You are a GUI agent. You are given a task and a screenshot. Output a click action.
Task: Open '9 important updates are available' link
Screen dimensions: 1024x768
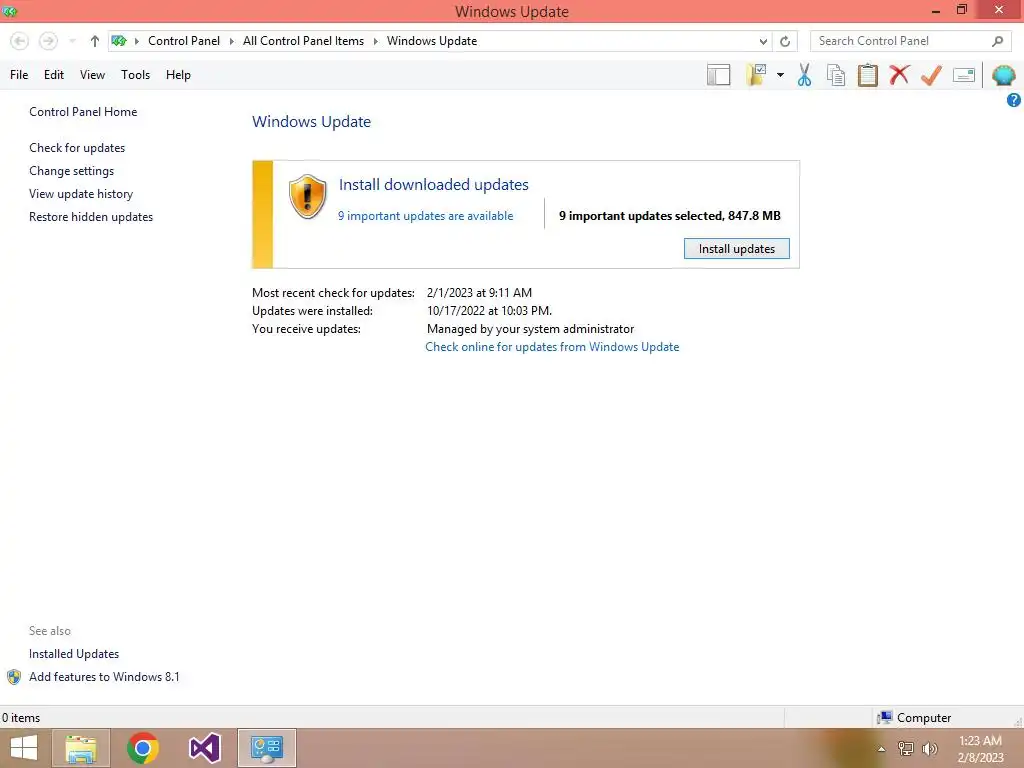point(425,216)
